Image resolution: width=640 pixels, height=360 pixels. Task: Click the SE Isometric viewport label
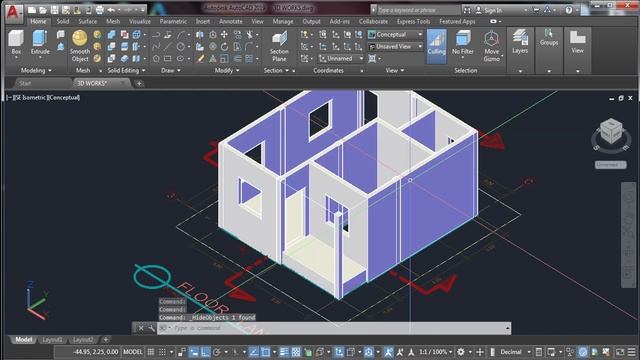(29, 98)
